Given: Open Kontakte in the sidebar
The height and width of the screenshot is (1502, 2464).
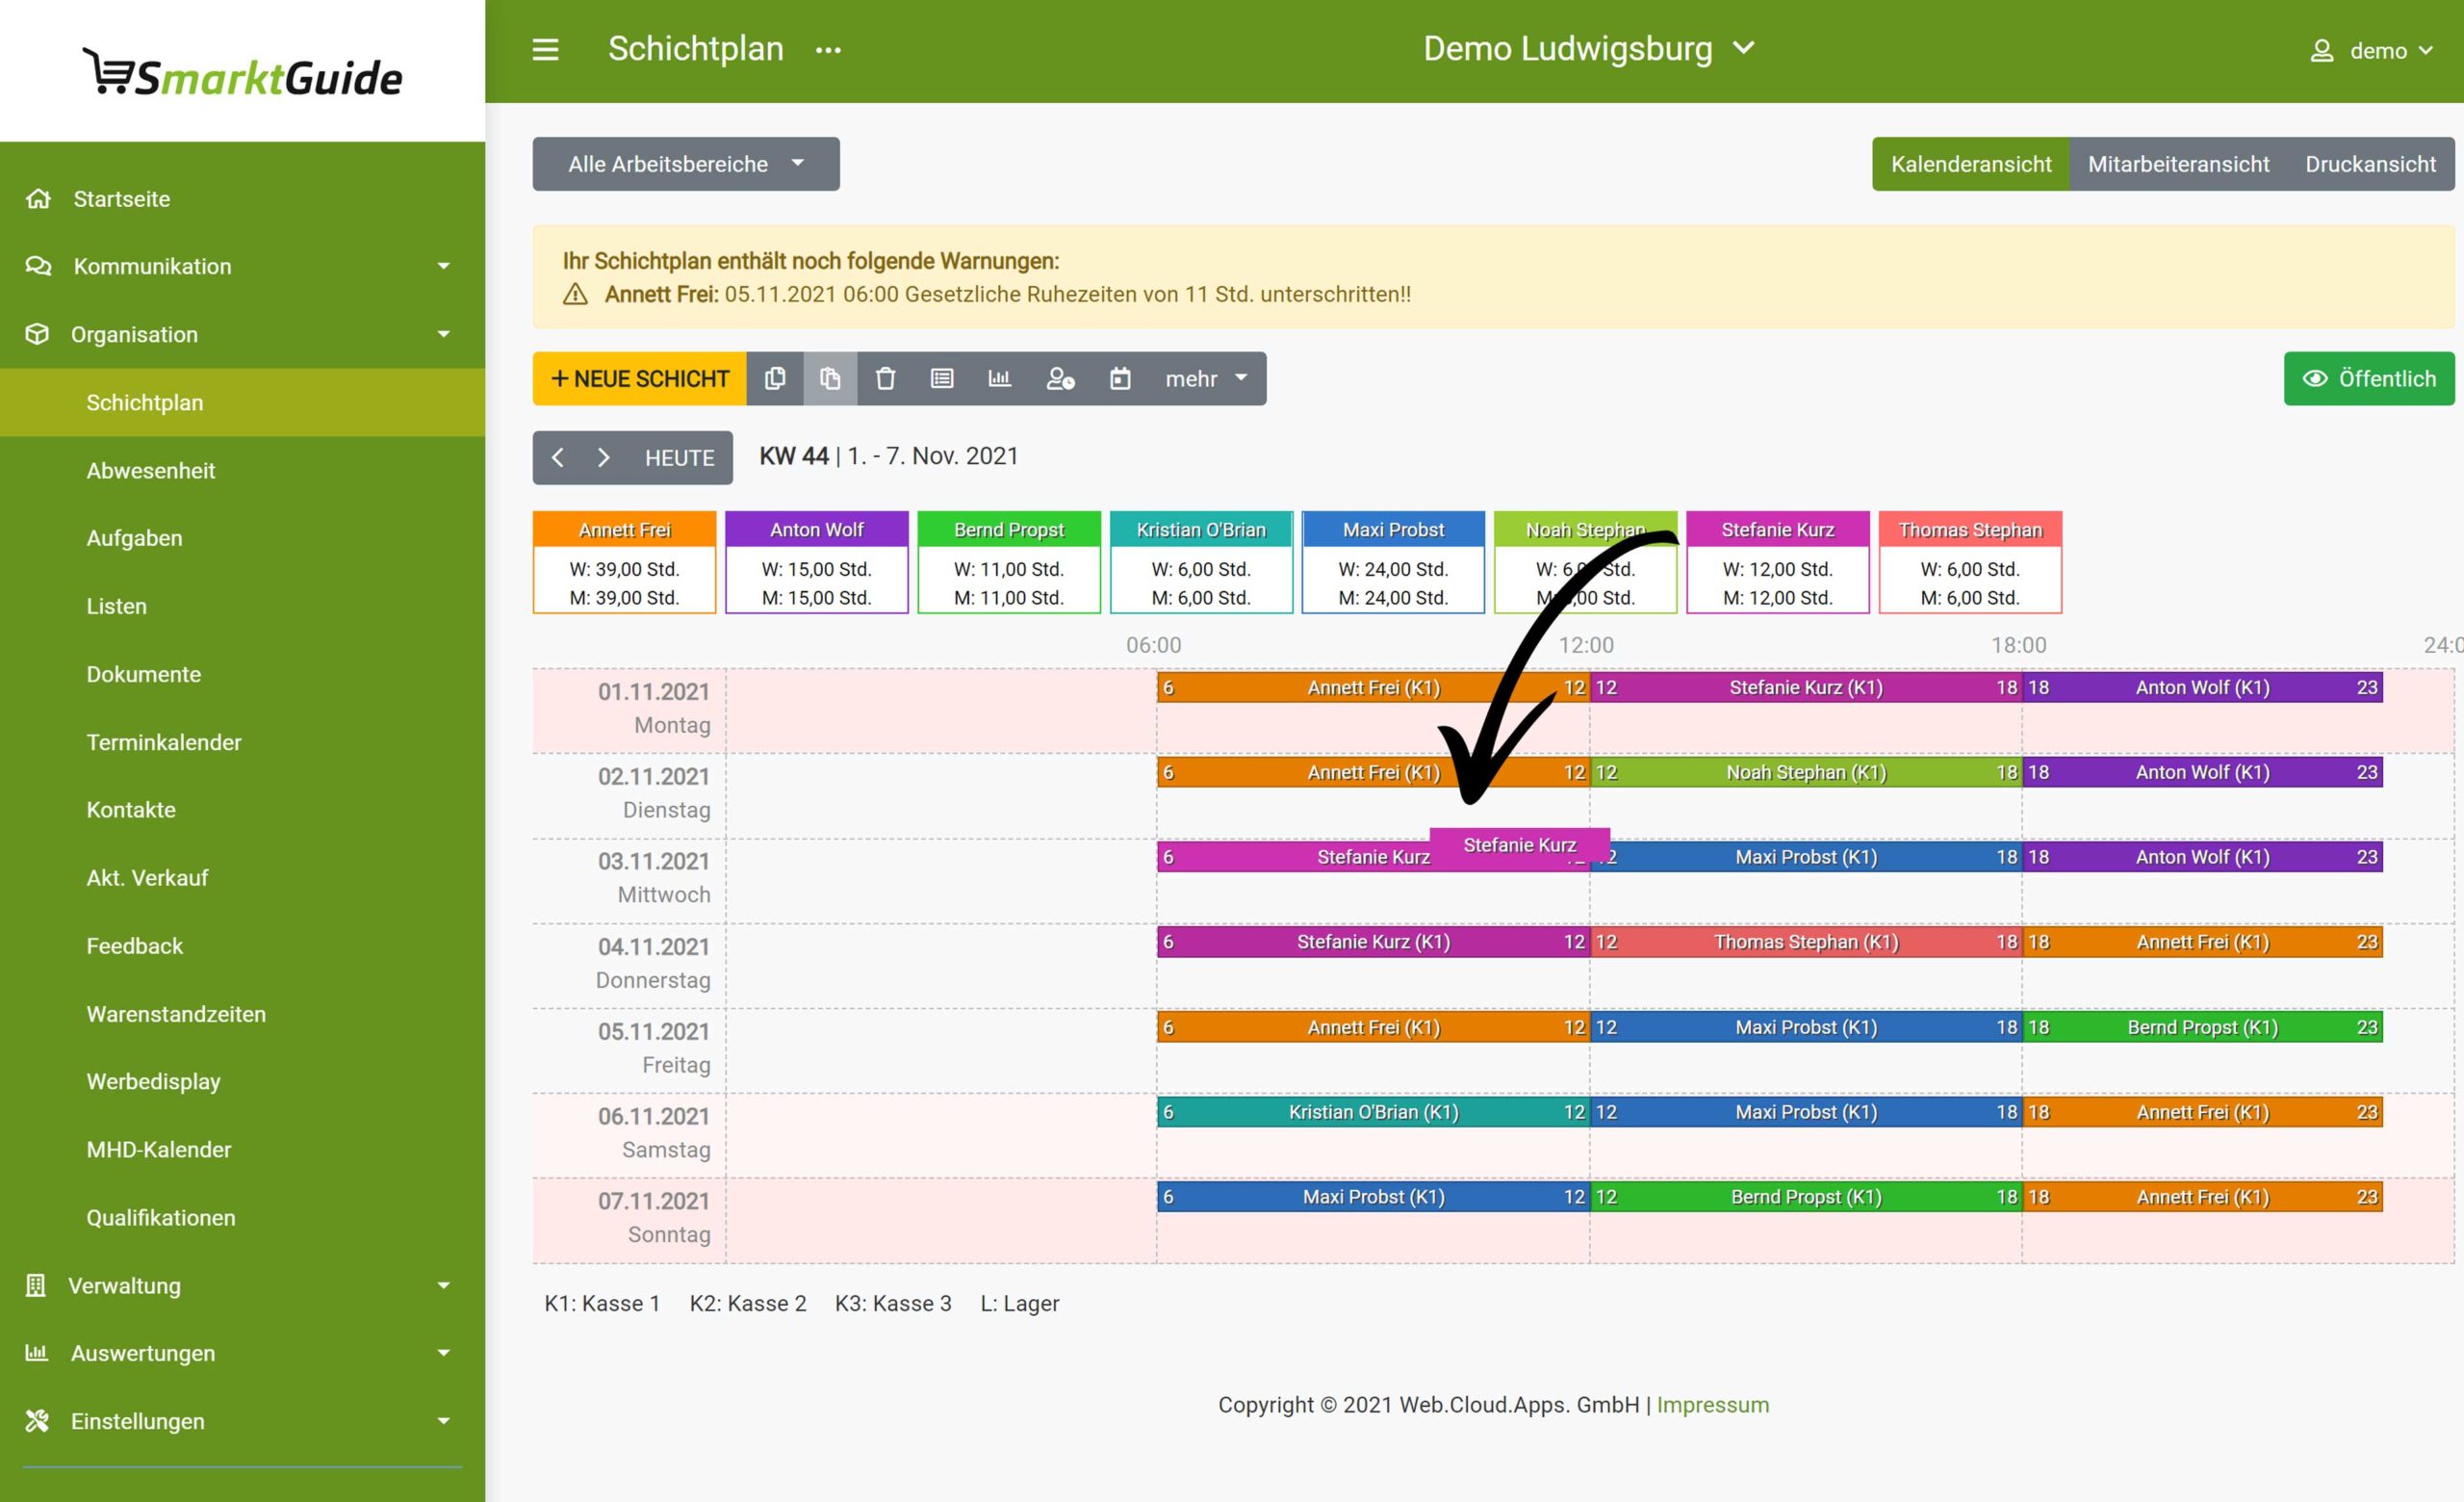Looking at the screenshot, I should pyautogui.click(x=242, y=810).
